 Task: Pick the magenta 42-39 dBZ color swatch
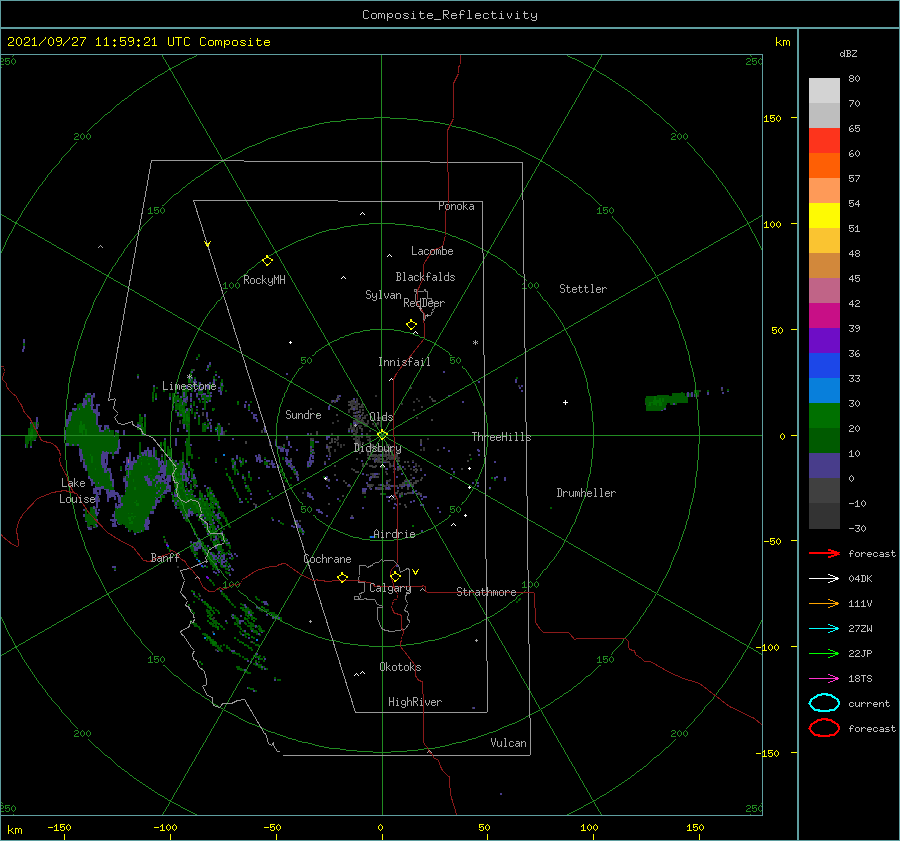(x=824, y=315)
